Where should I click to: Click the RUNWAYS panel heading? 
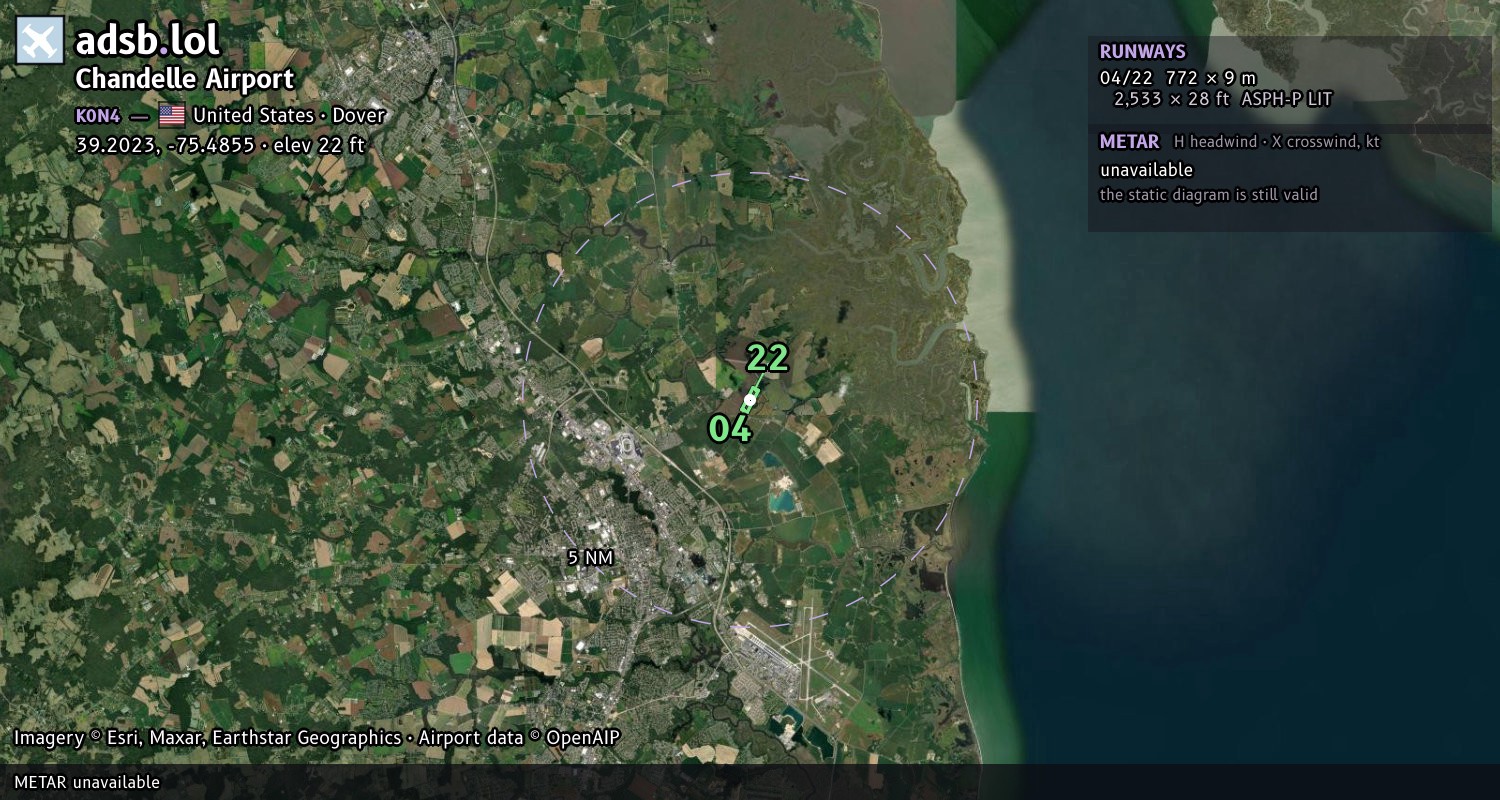click(x=1142, y=52)
